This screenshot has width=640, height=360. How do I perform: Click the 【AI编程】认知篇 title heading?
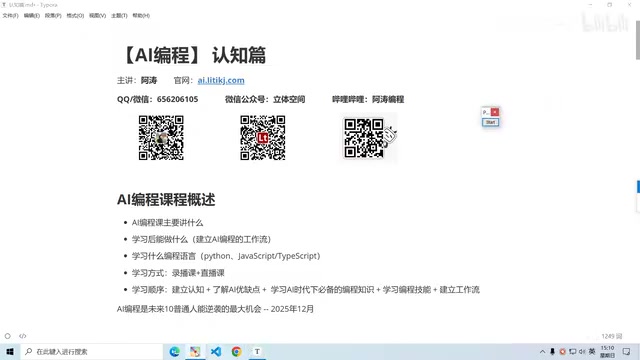pyautogui.click(x=192, y=55)
